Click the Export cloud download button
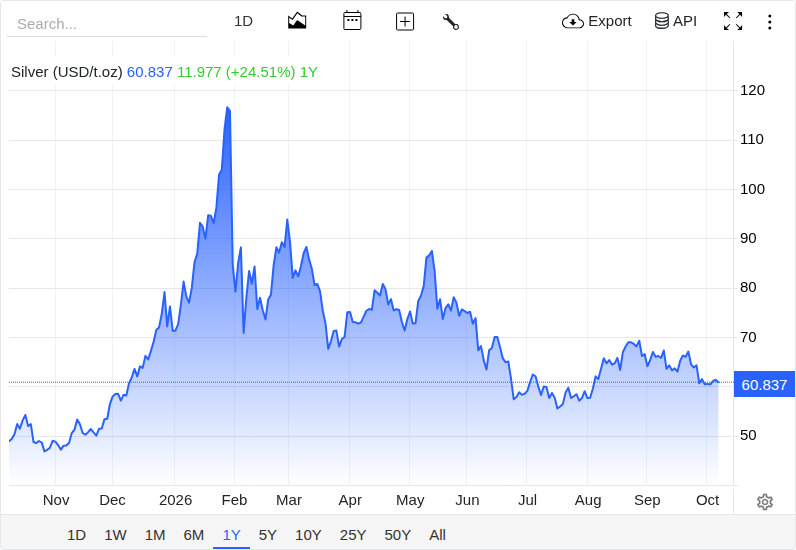796x550 pixels. (596, 21)
